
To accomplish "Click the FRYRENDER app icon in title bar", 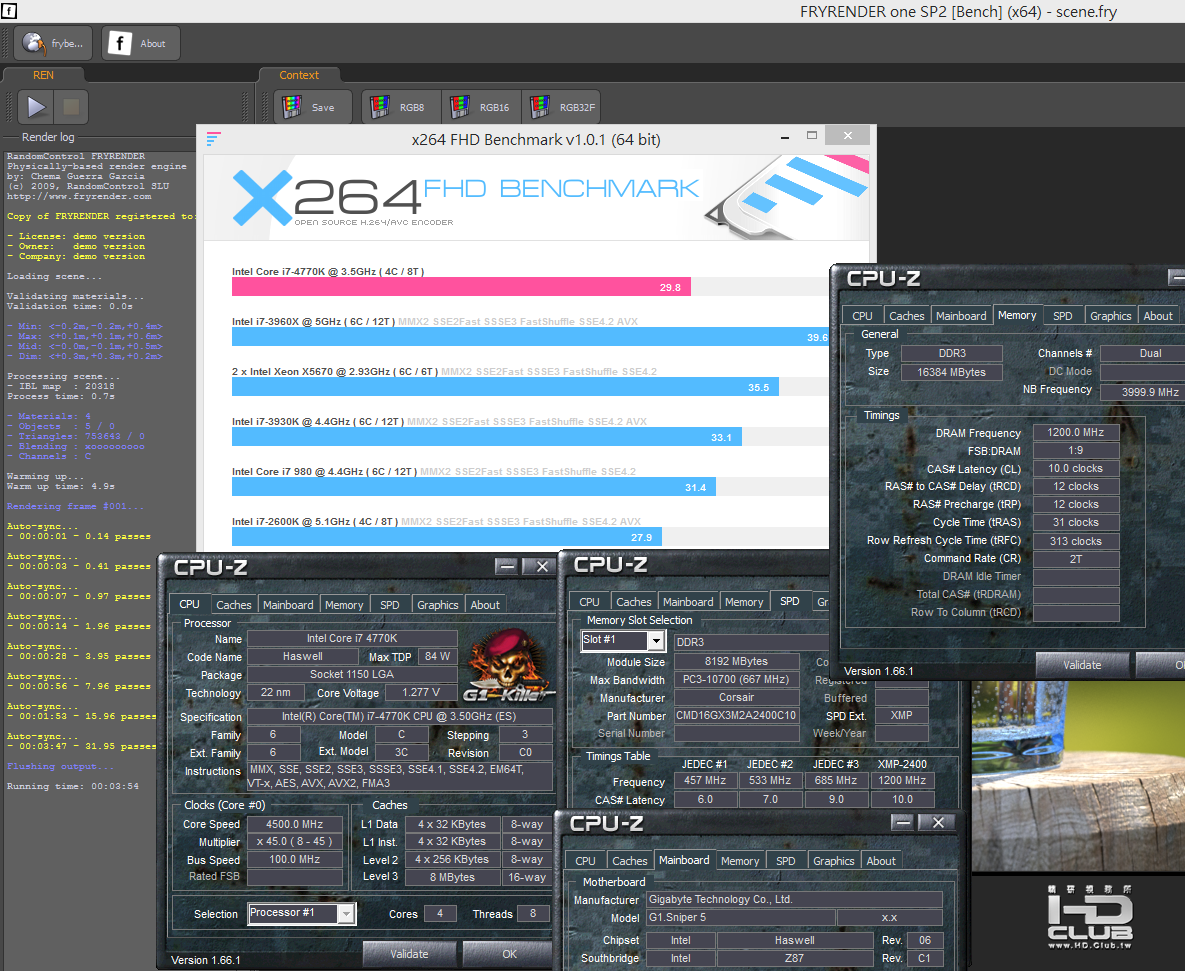I will coord(9,11).
